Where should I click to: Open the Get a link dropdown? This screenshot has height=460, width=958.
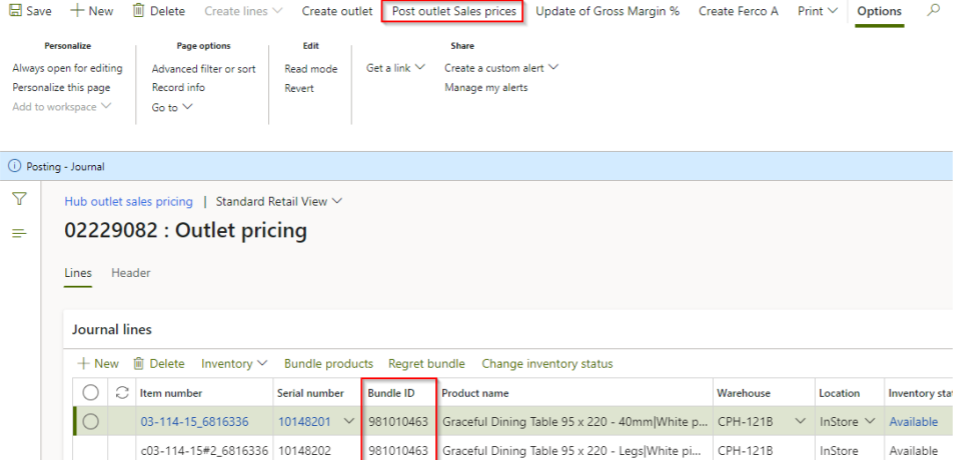(x=395, y=68)
